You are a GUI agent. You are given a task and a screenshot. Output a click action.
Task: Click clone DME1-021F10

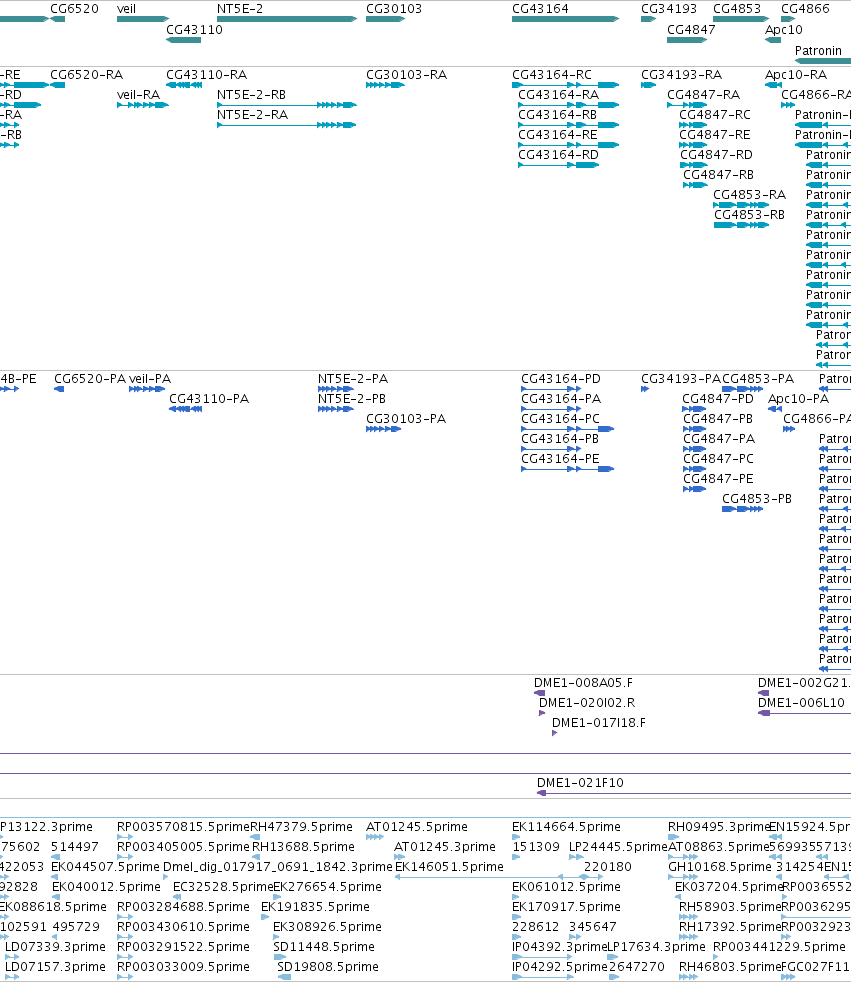coord(580,783)
